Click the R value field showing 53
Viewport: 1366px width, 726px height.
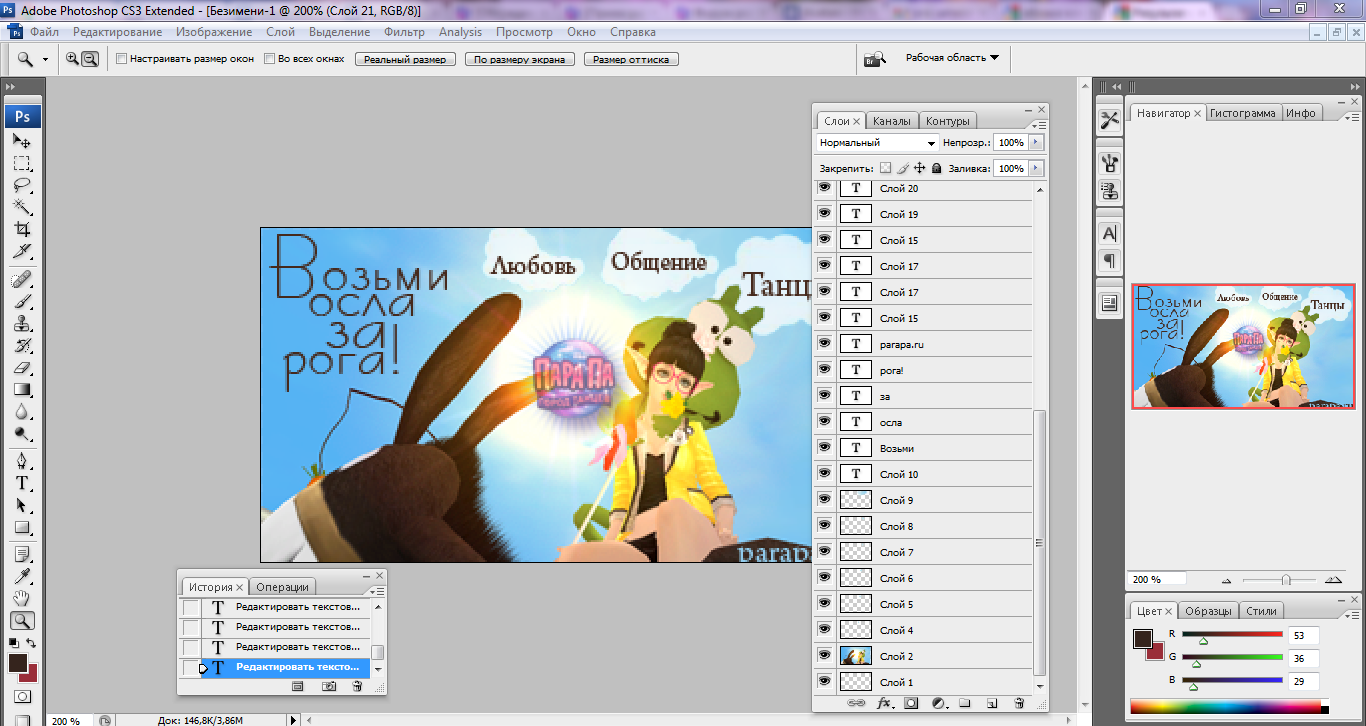tap(1302, 635)
